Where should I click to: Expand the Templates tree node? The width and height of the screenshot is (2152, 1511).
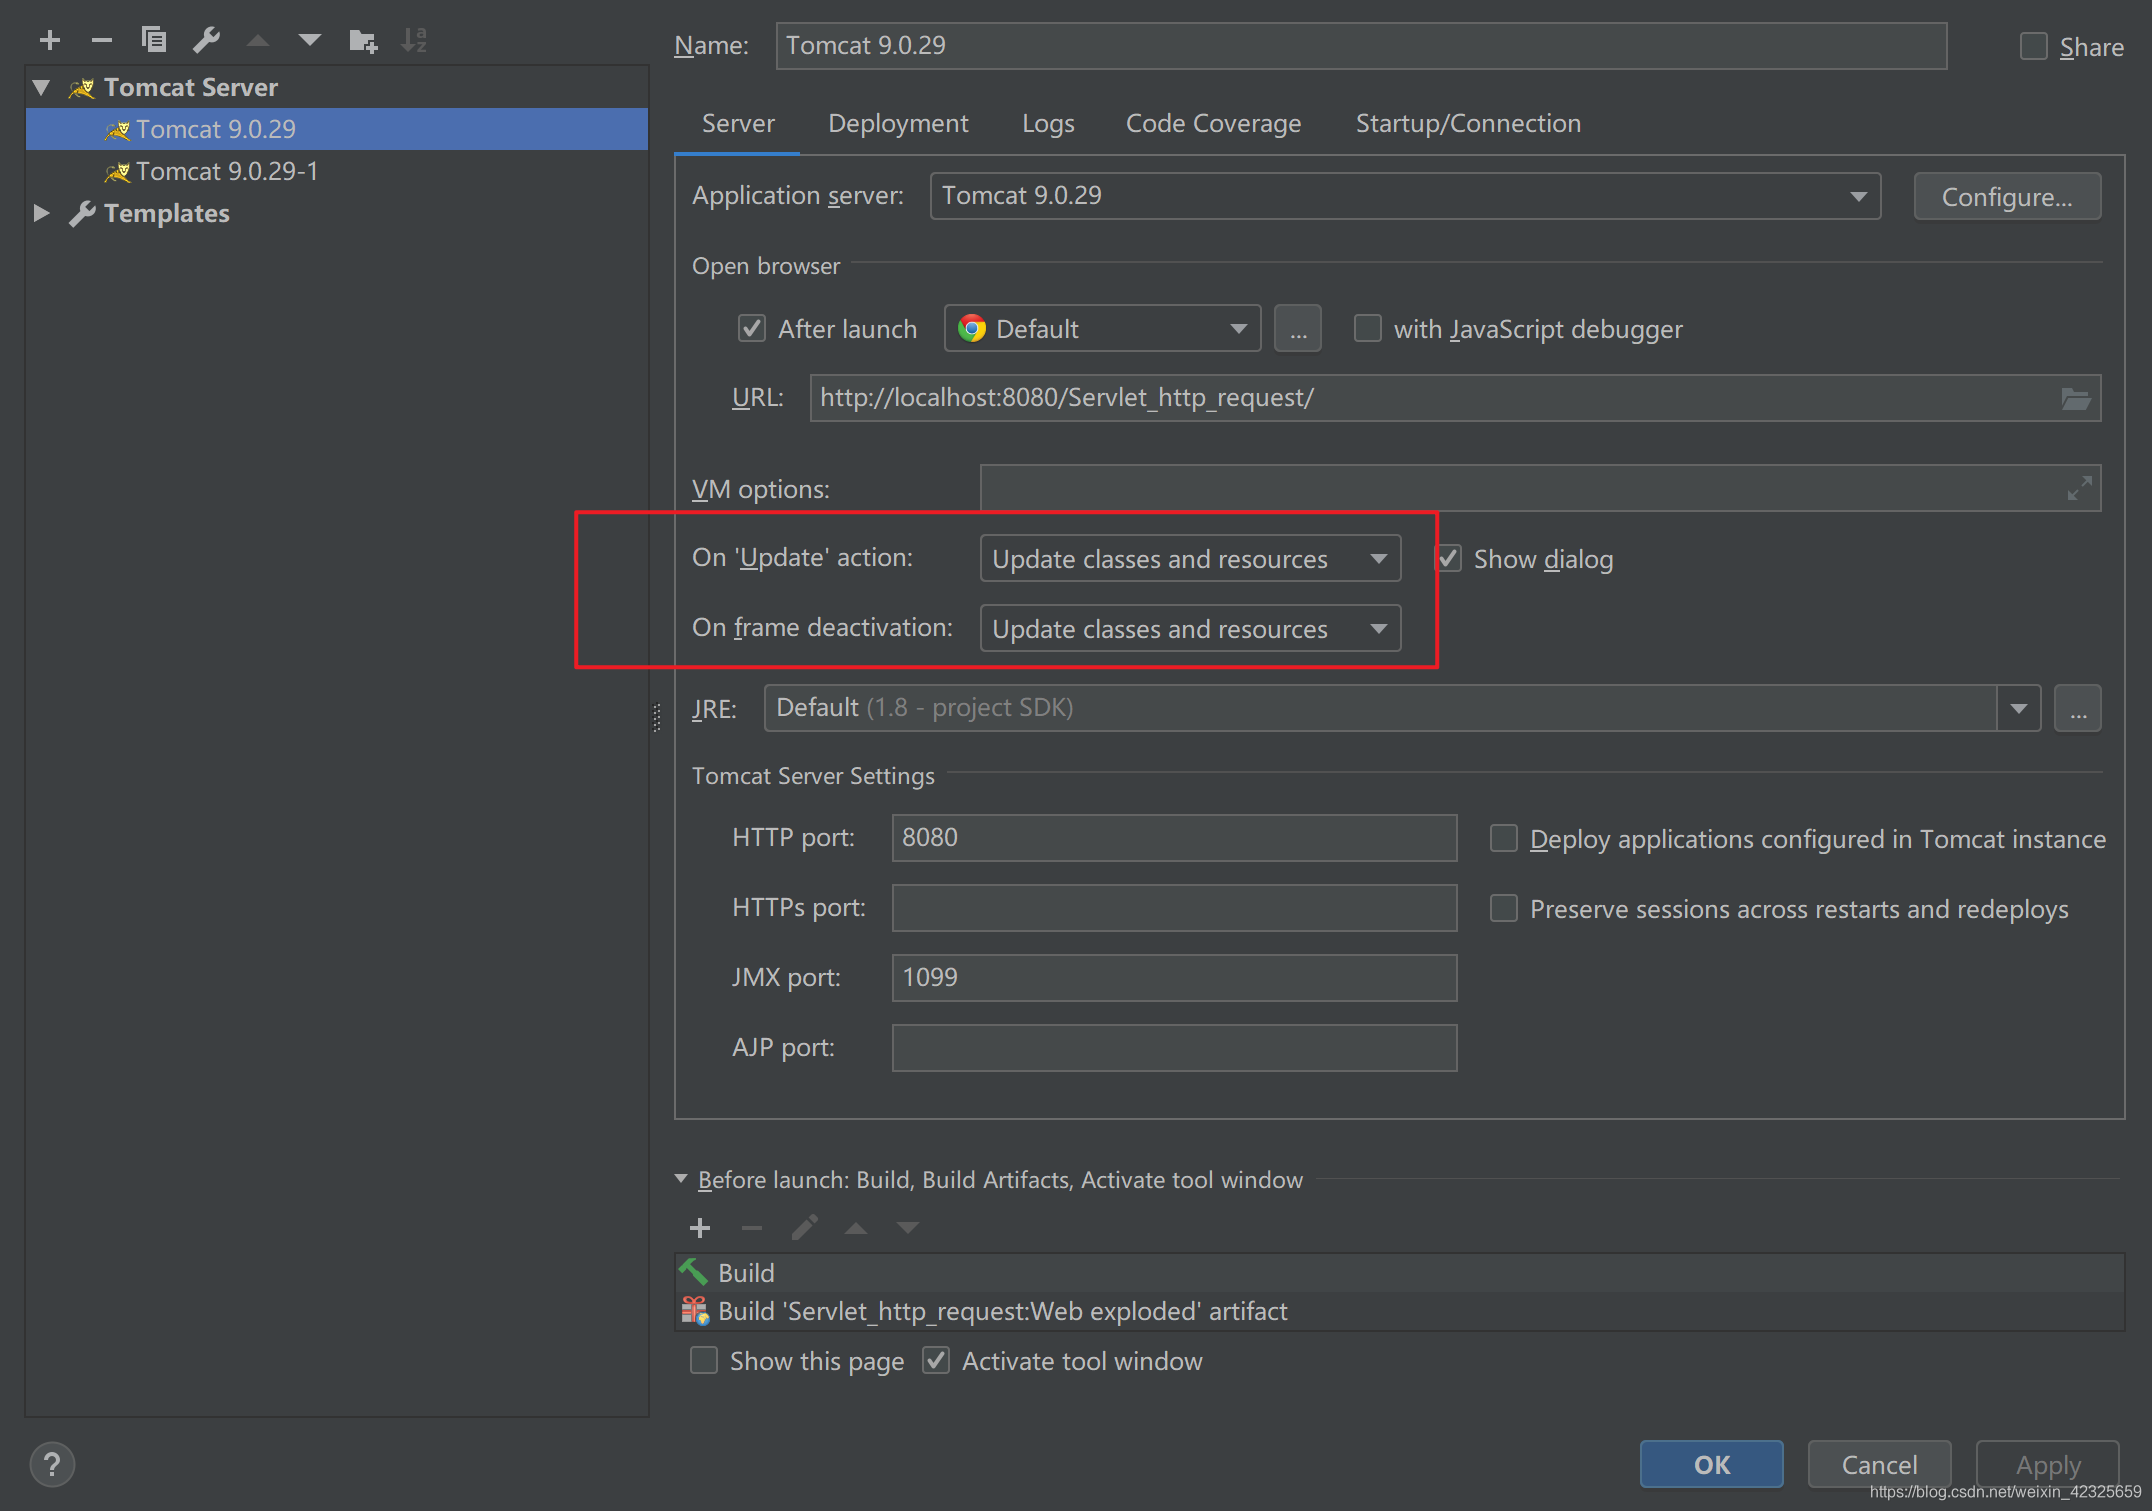coord(41,213)
